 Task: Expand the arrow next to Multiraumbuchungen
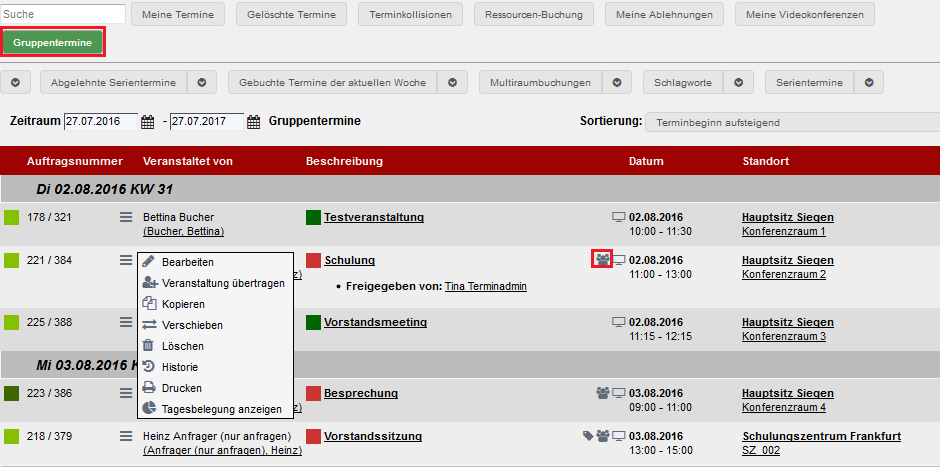(617, 83)
